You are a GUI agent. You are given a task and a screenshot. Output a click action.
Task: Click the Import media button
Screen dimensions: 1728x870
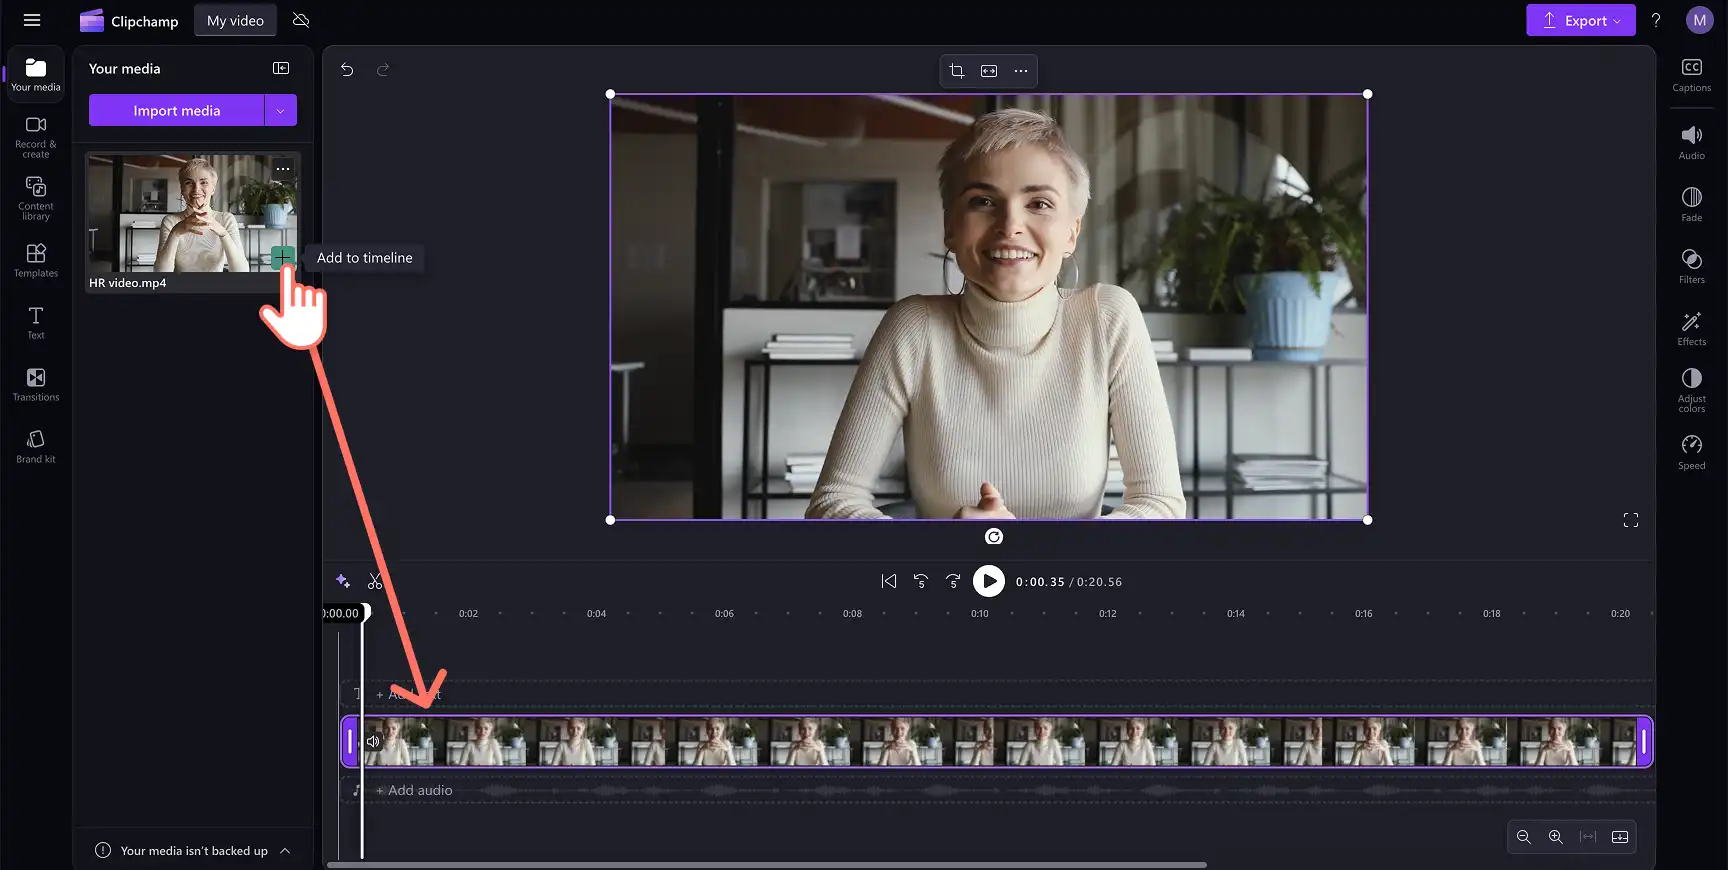[x=177, y=110]
